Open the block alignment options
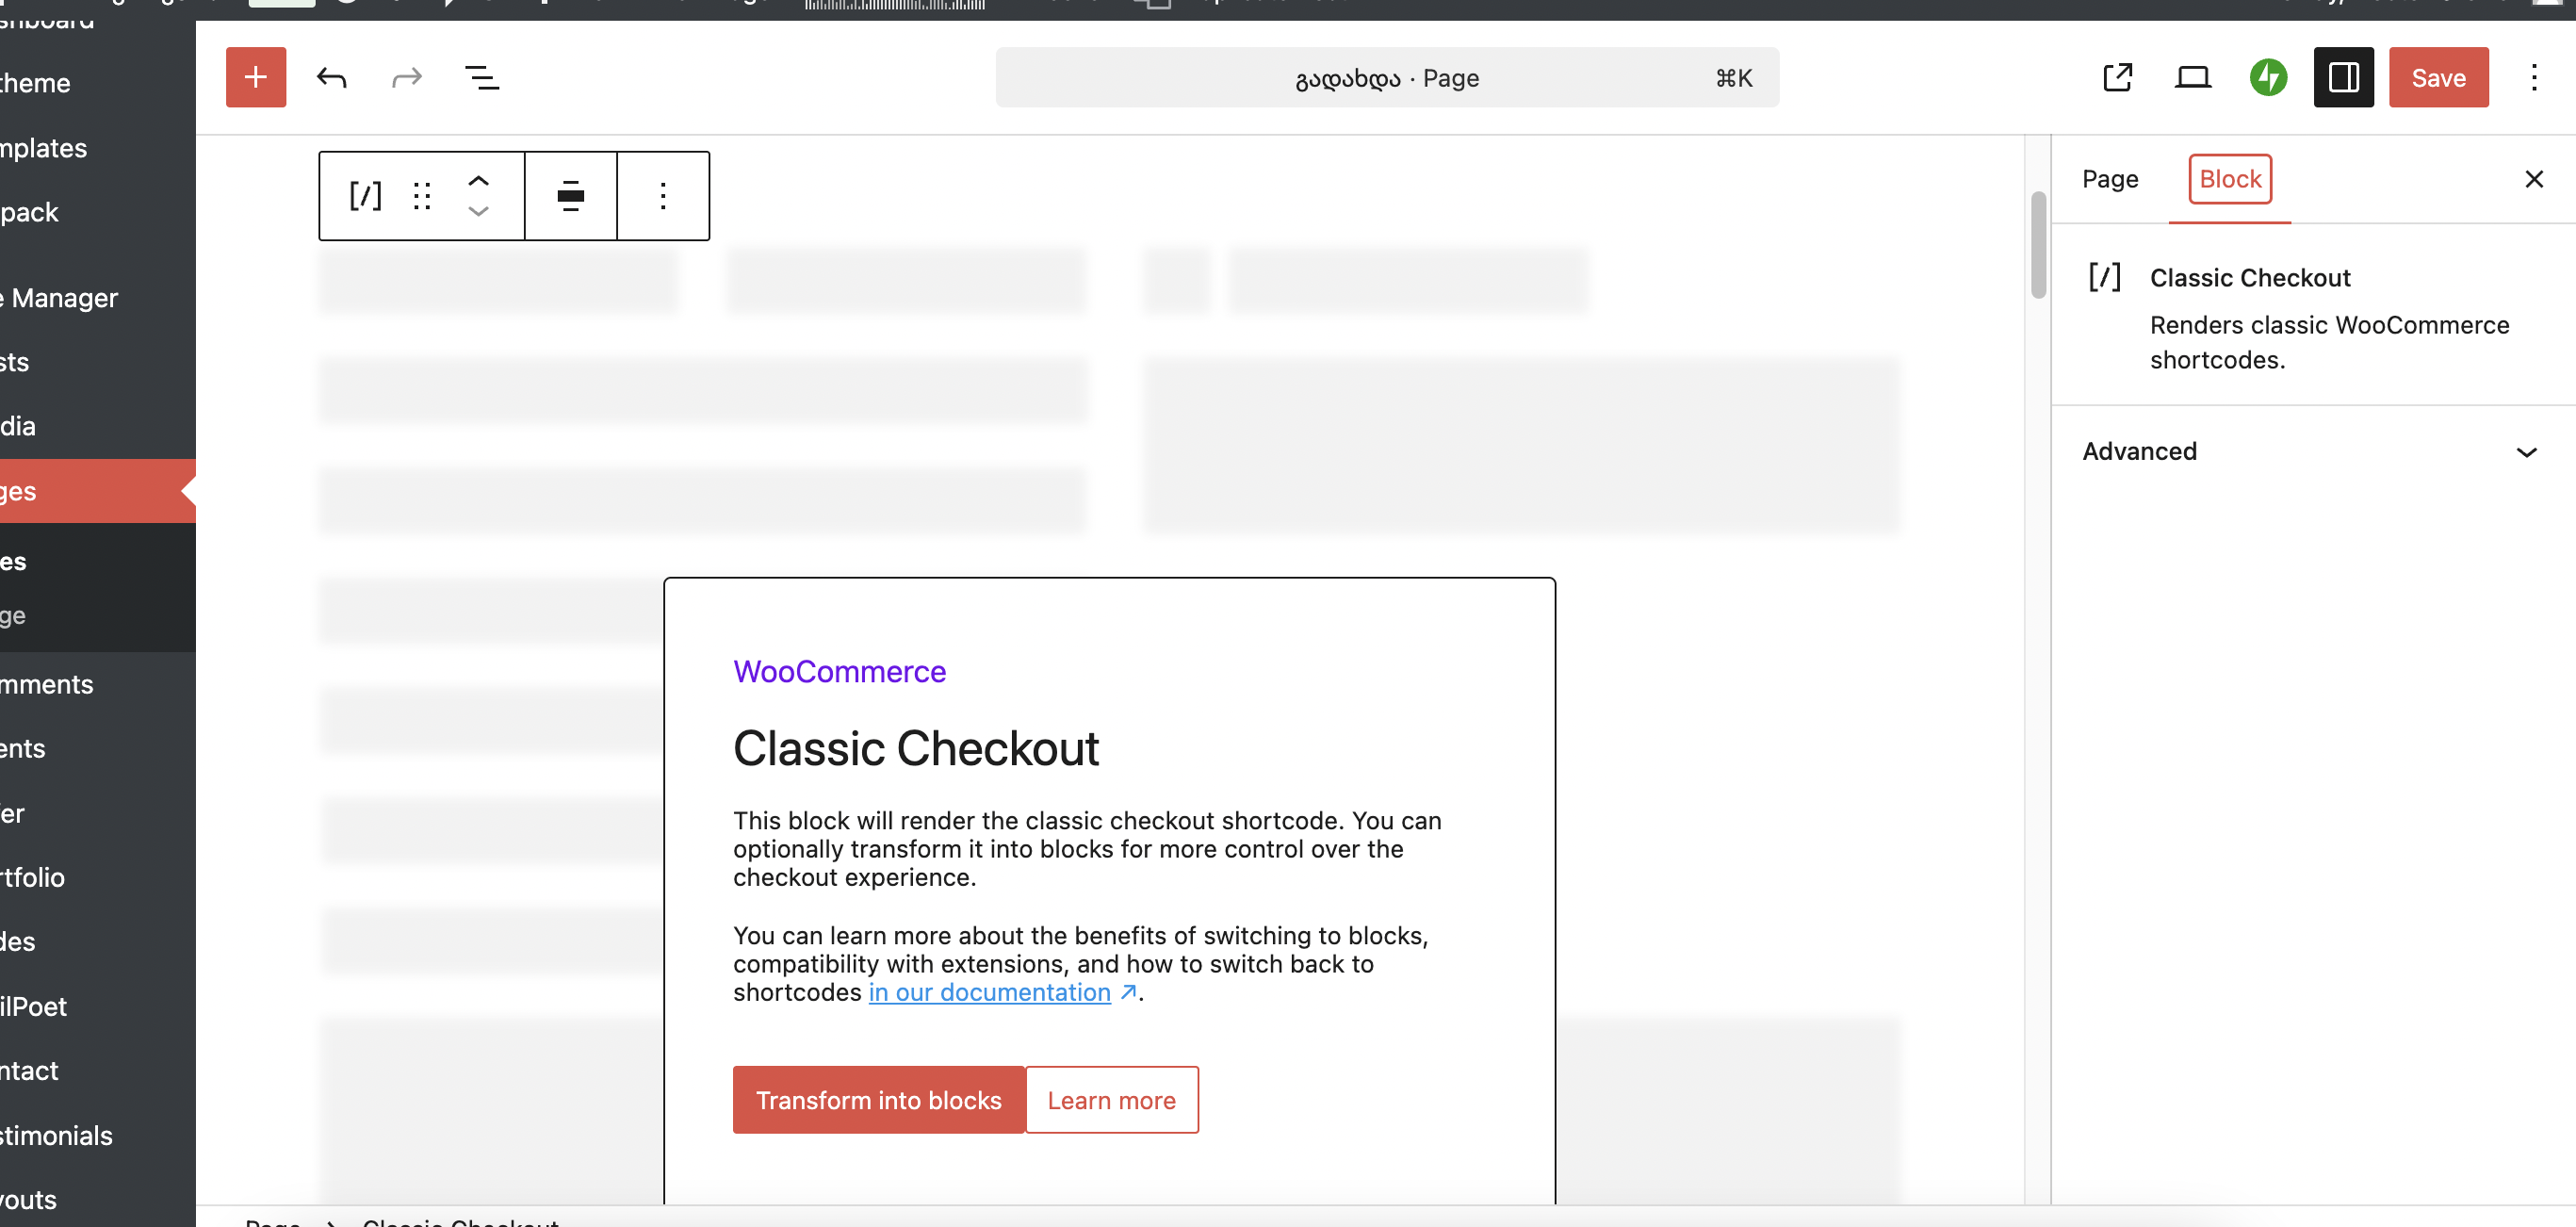 tap(570, 196)
